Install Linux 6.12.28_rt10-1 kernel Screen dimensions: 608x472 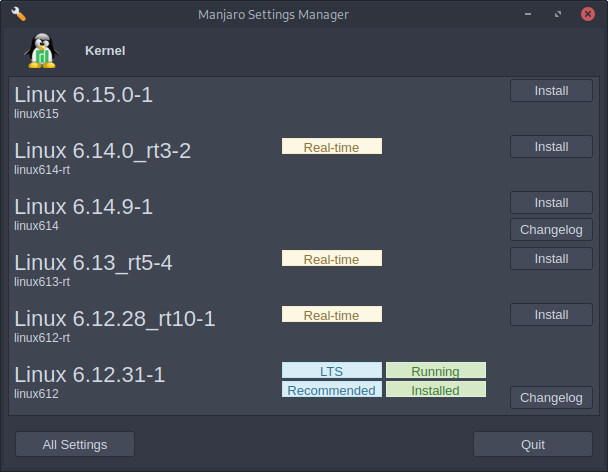551,315
